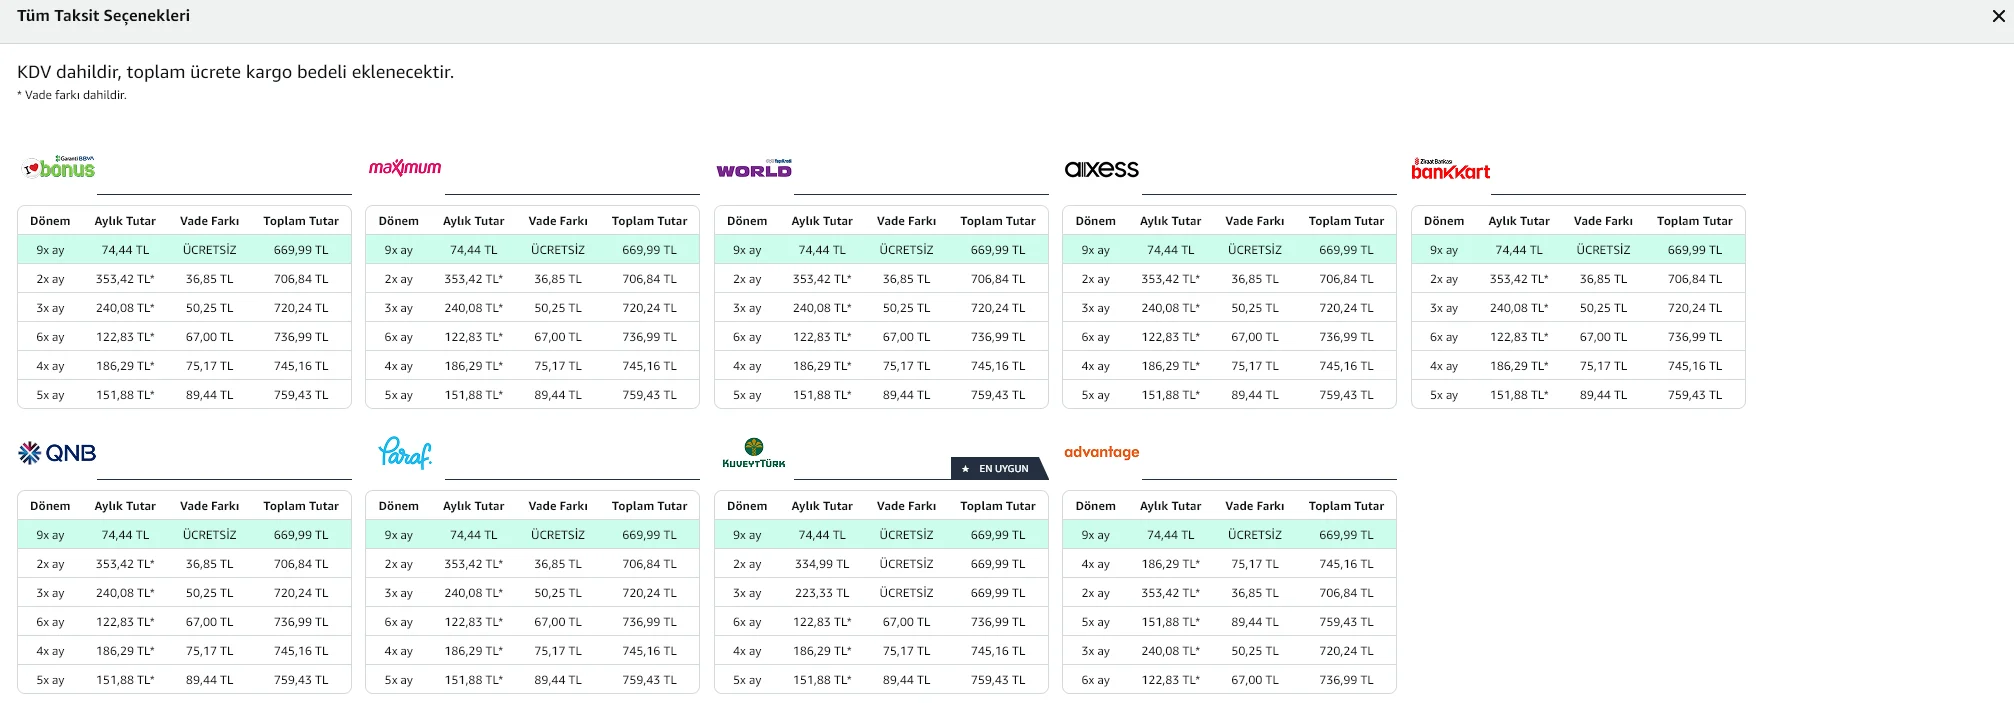Click Toplam Tutar header in QNB table
Image resolution: width=2014 pixels, height=703 pixels.
pos(301,506)
